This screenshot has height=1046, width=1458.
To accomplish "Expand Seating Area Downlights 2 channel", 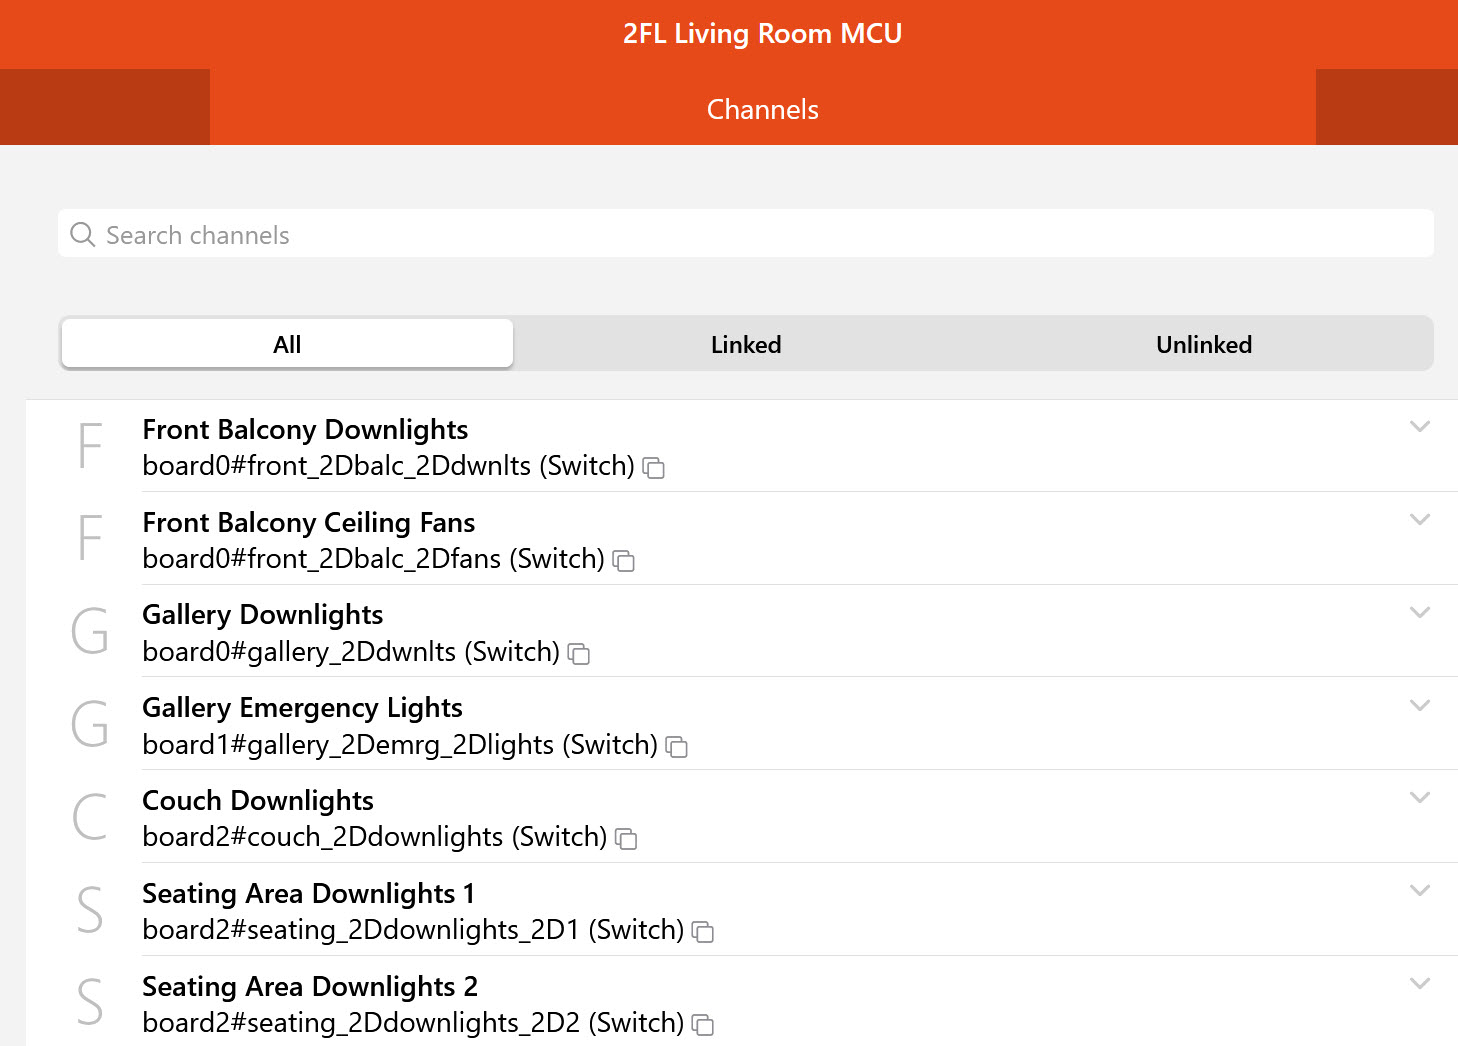I will (x=1420, y=984).
